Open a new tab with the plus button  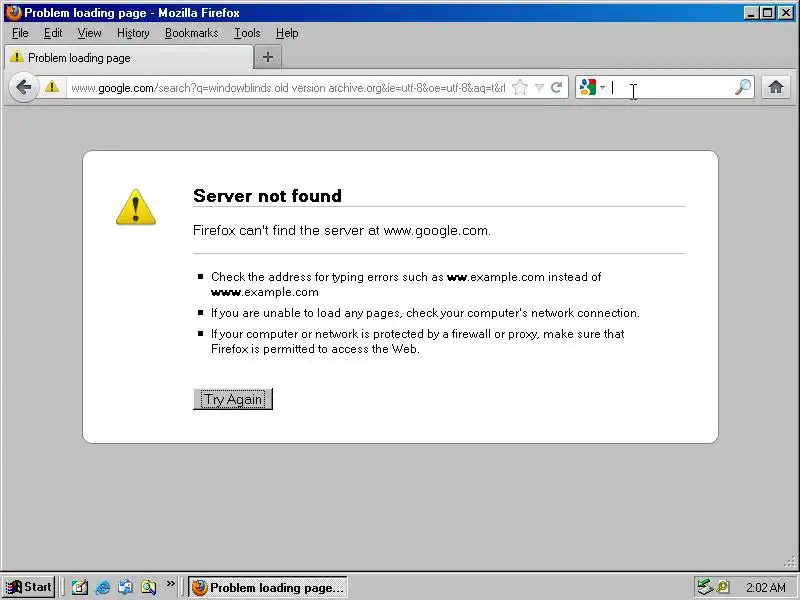268,57
